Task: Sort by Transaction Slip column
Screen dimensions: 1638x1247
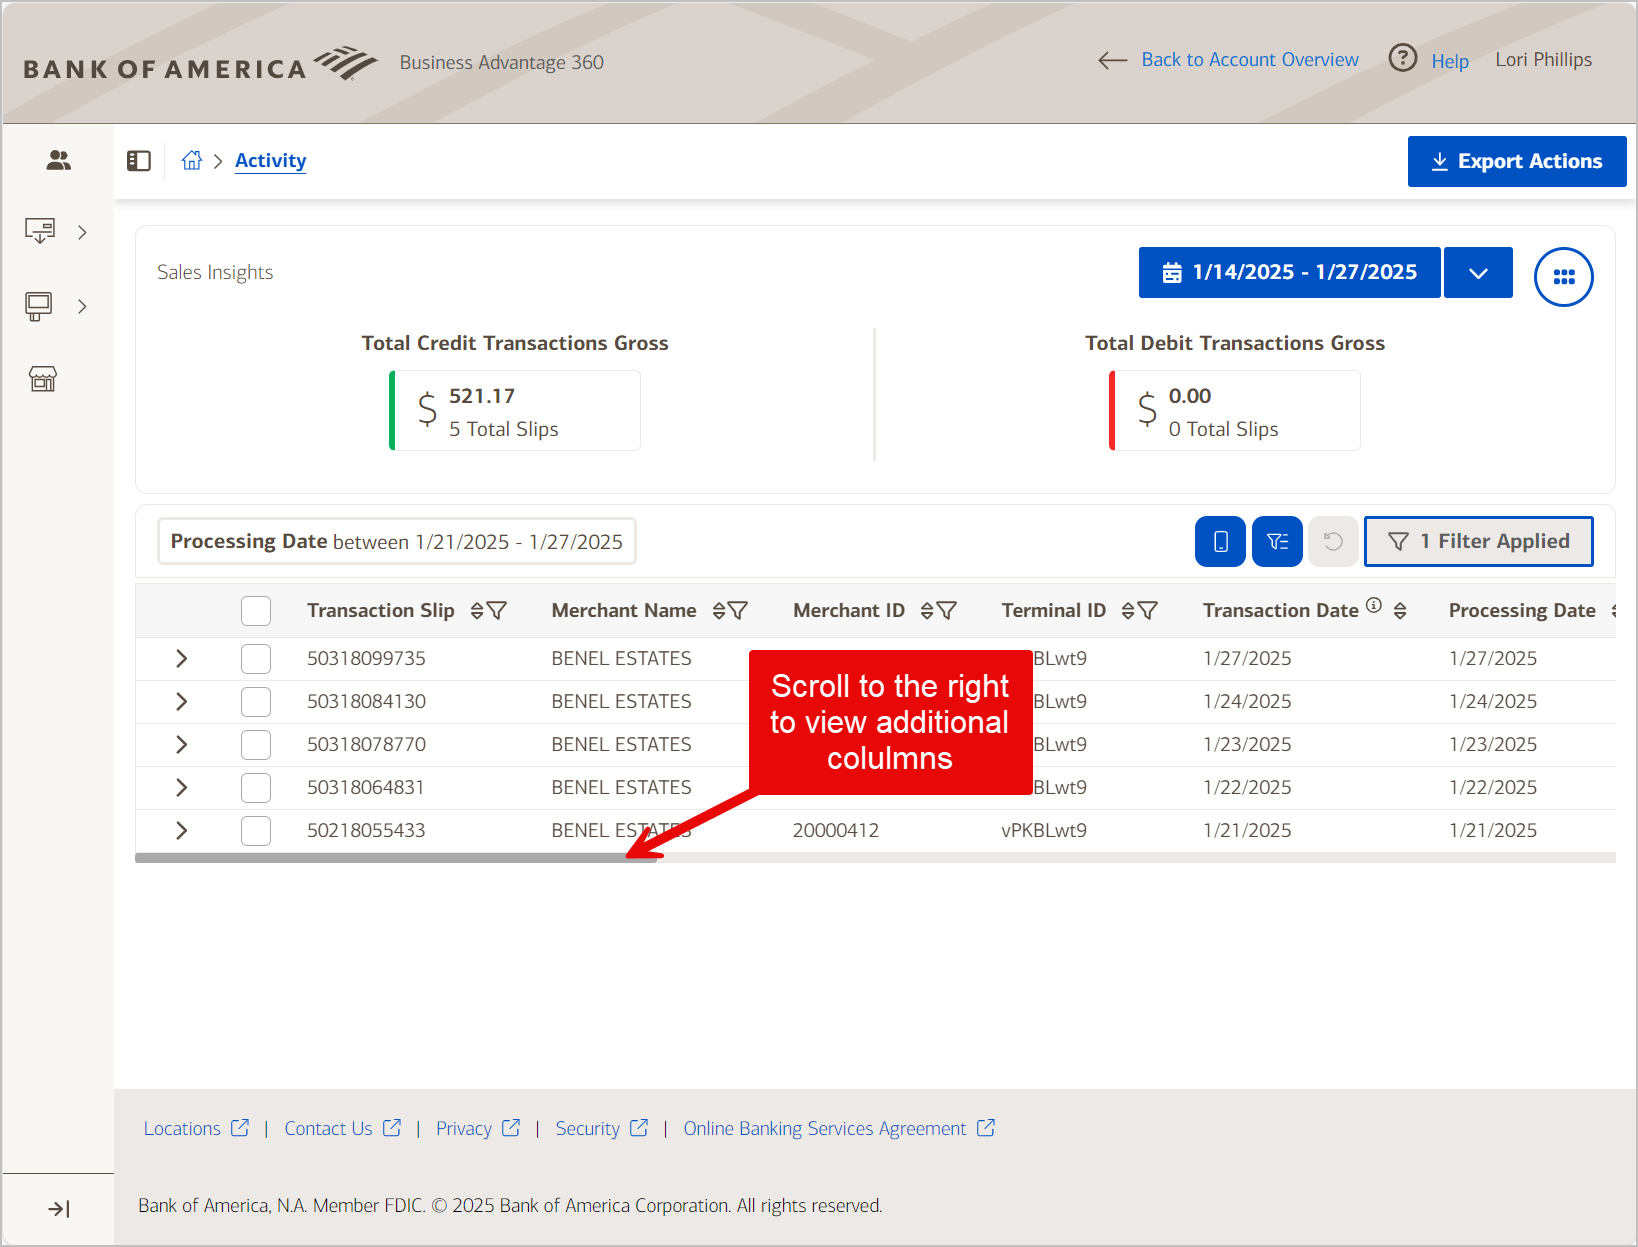Action: (x=477, y=611)
